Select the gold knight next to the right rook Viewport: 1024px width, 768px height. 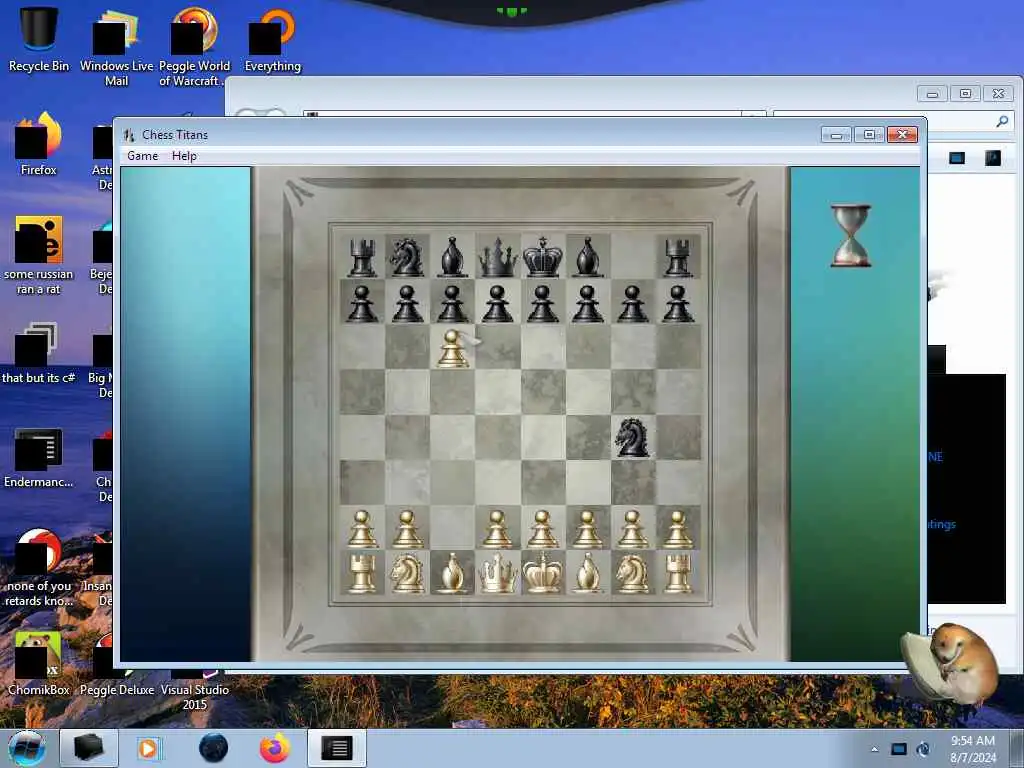632,573
